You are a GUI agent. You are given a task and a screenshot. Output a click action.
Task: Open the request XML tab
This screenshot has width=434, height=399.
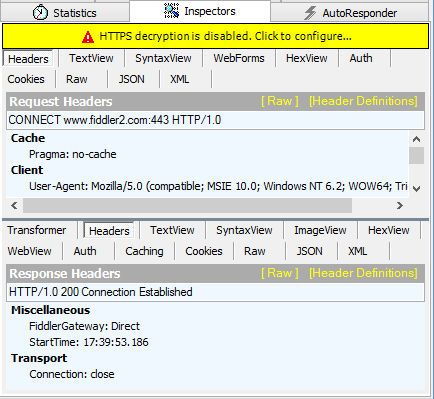tap(180, 79)
